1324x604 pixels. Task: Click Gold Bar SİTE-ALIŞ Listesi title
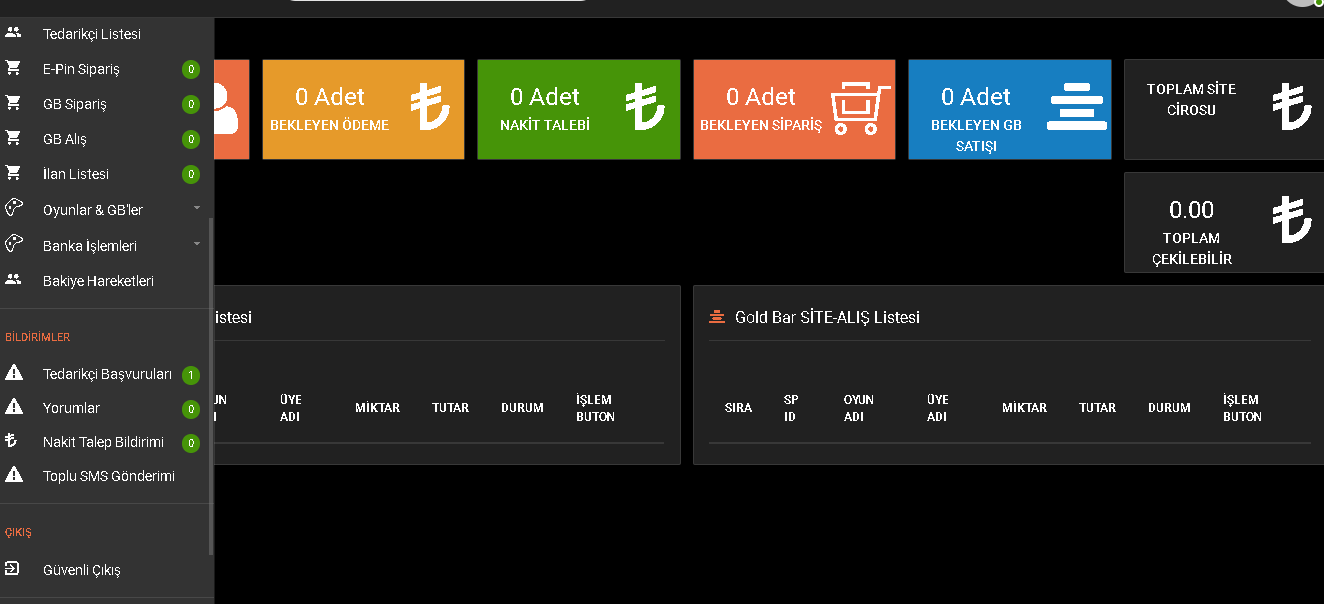tap(827, 317)
